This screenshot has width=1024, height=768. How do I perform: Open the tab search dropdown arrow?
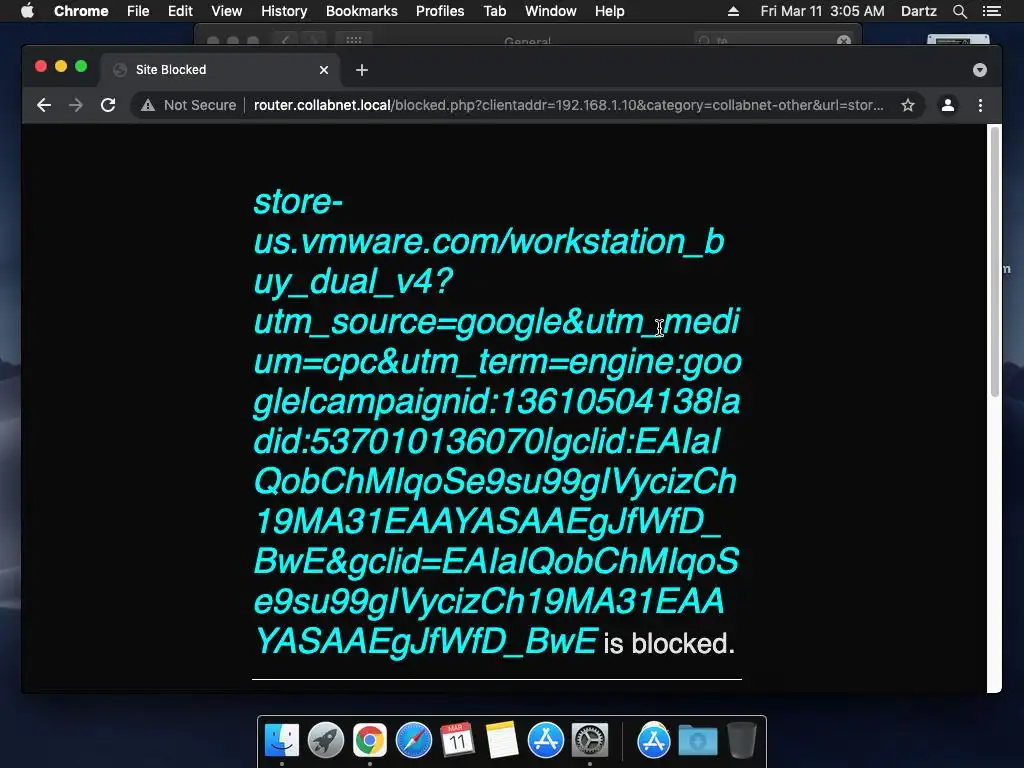click(x=980, y=70)
